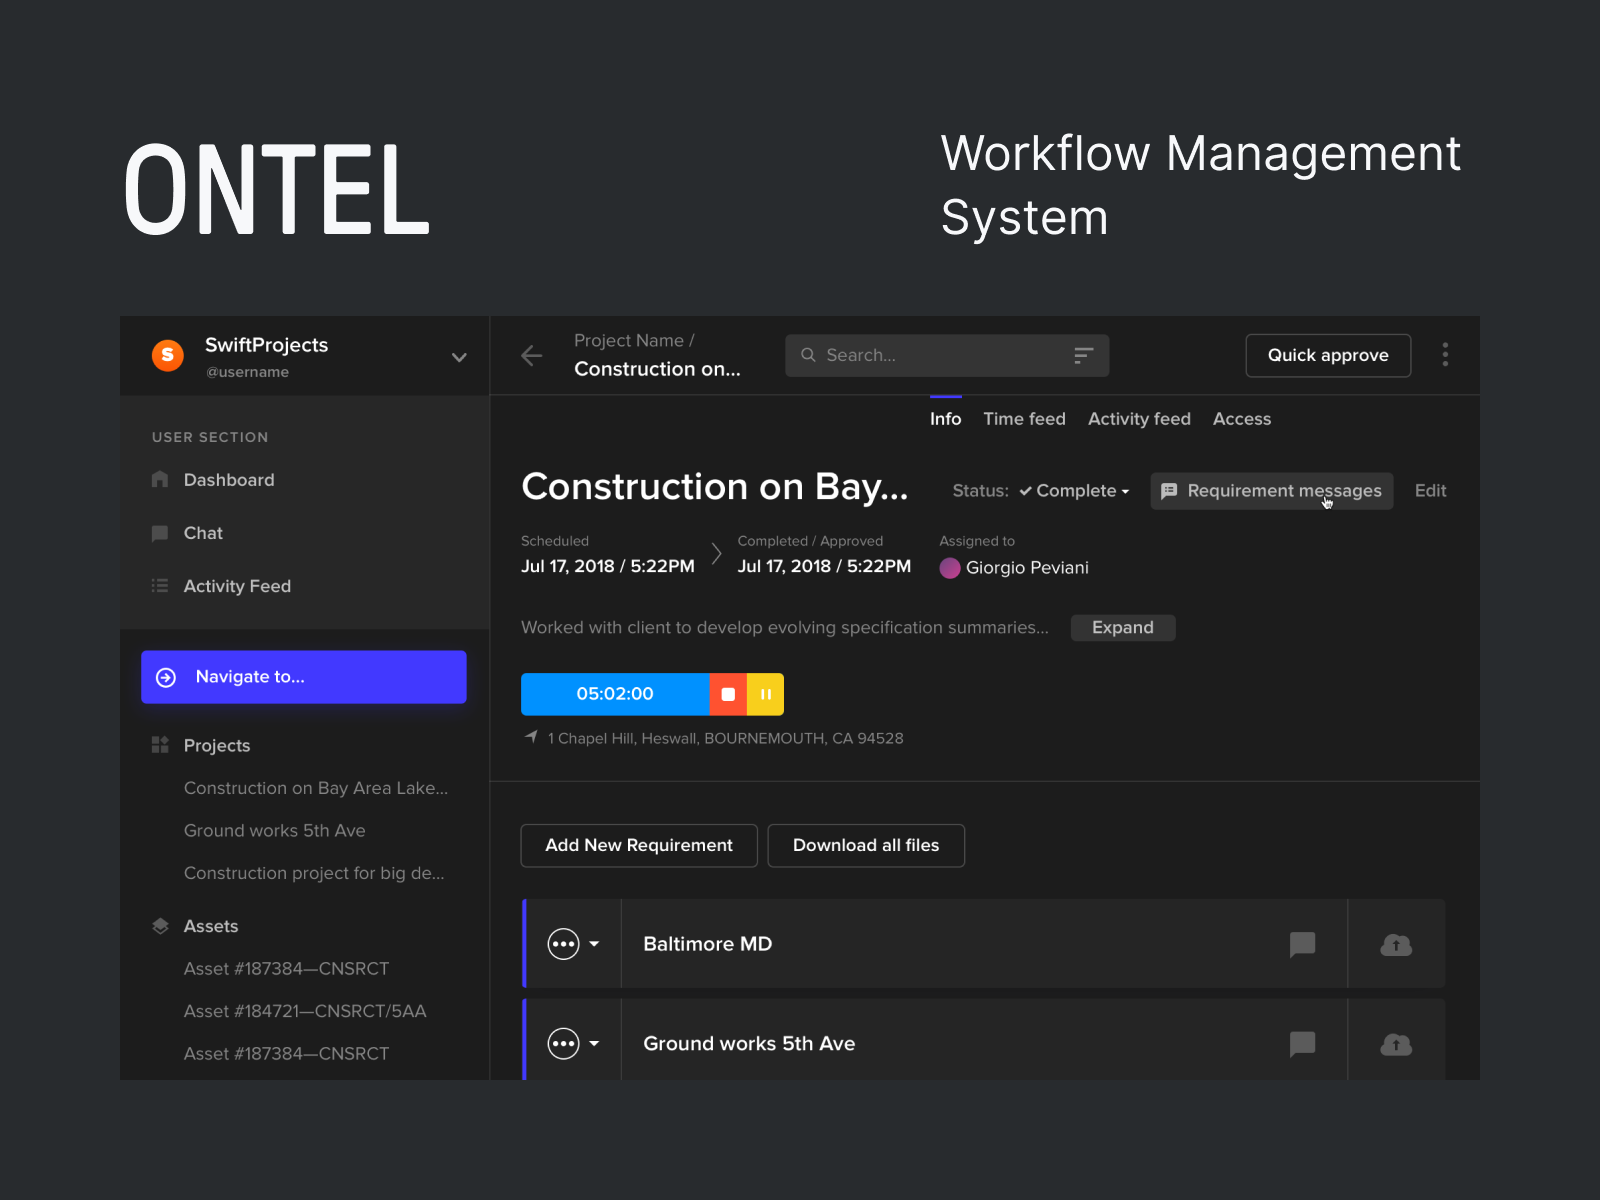Image resolution: width=1600 pixels, height=1200 pixels.
Task: Go back with the left arrow
Action: click(532, 355)
